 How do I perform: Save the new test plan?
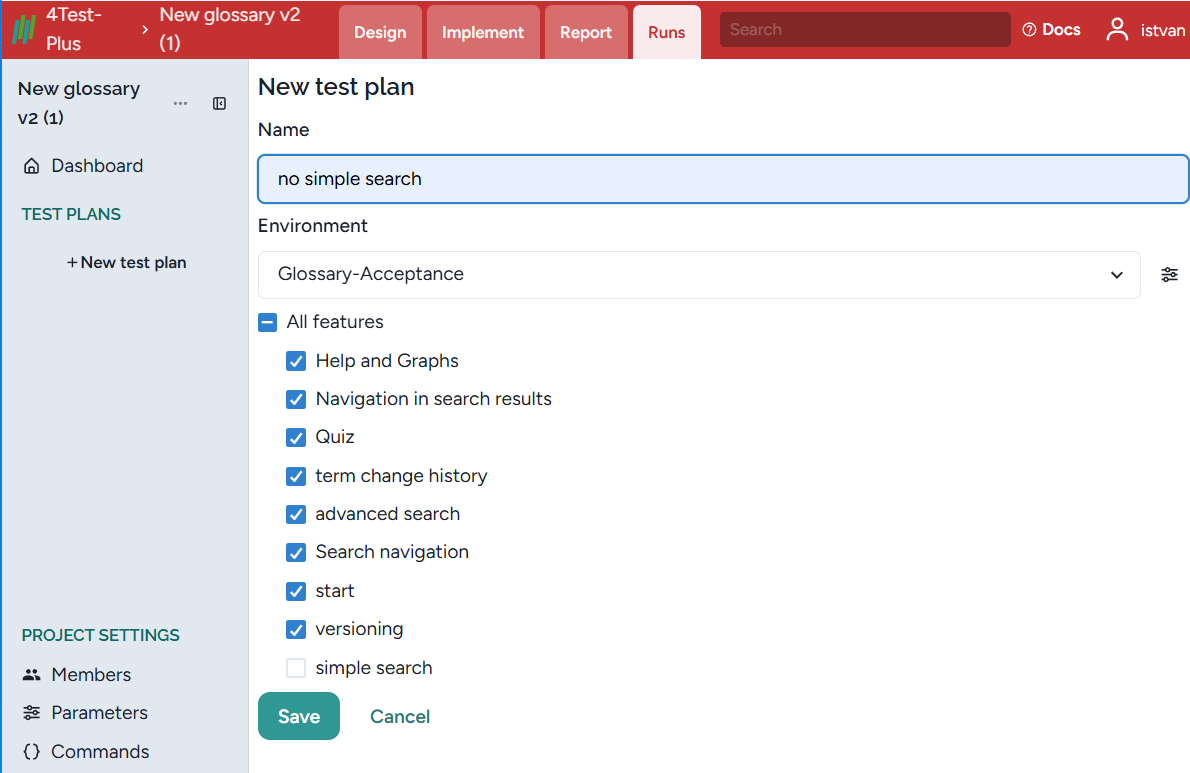pyautogui.click(x=299, y=716)
